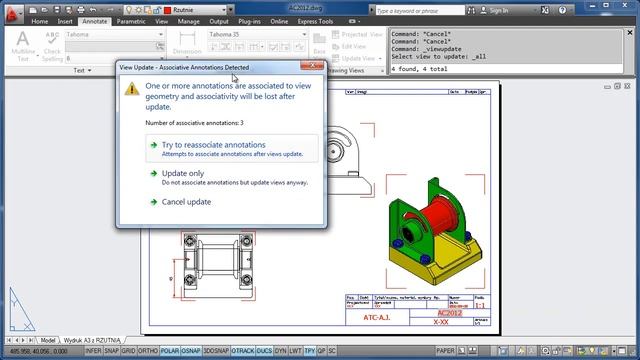Open the Insert ribbon tab
640x360 pixels.
pos(65,21)
